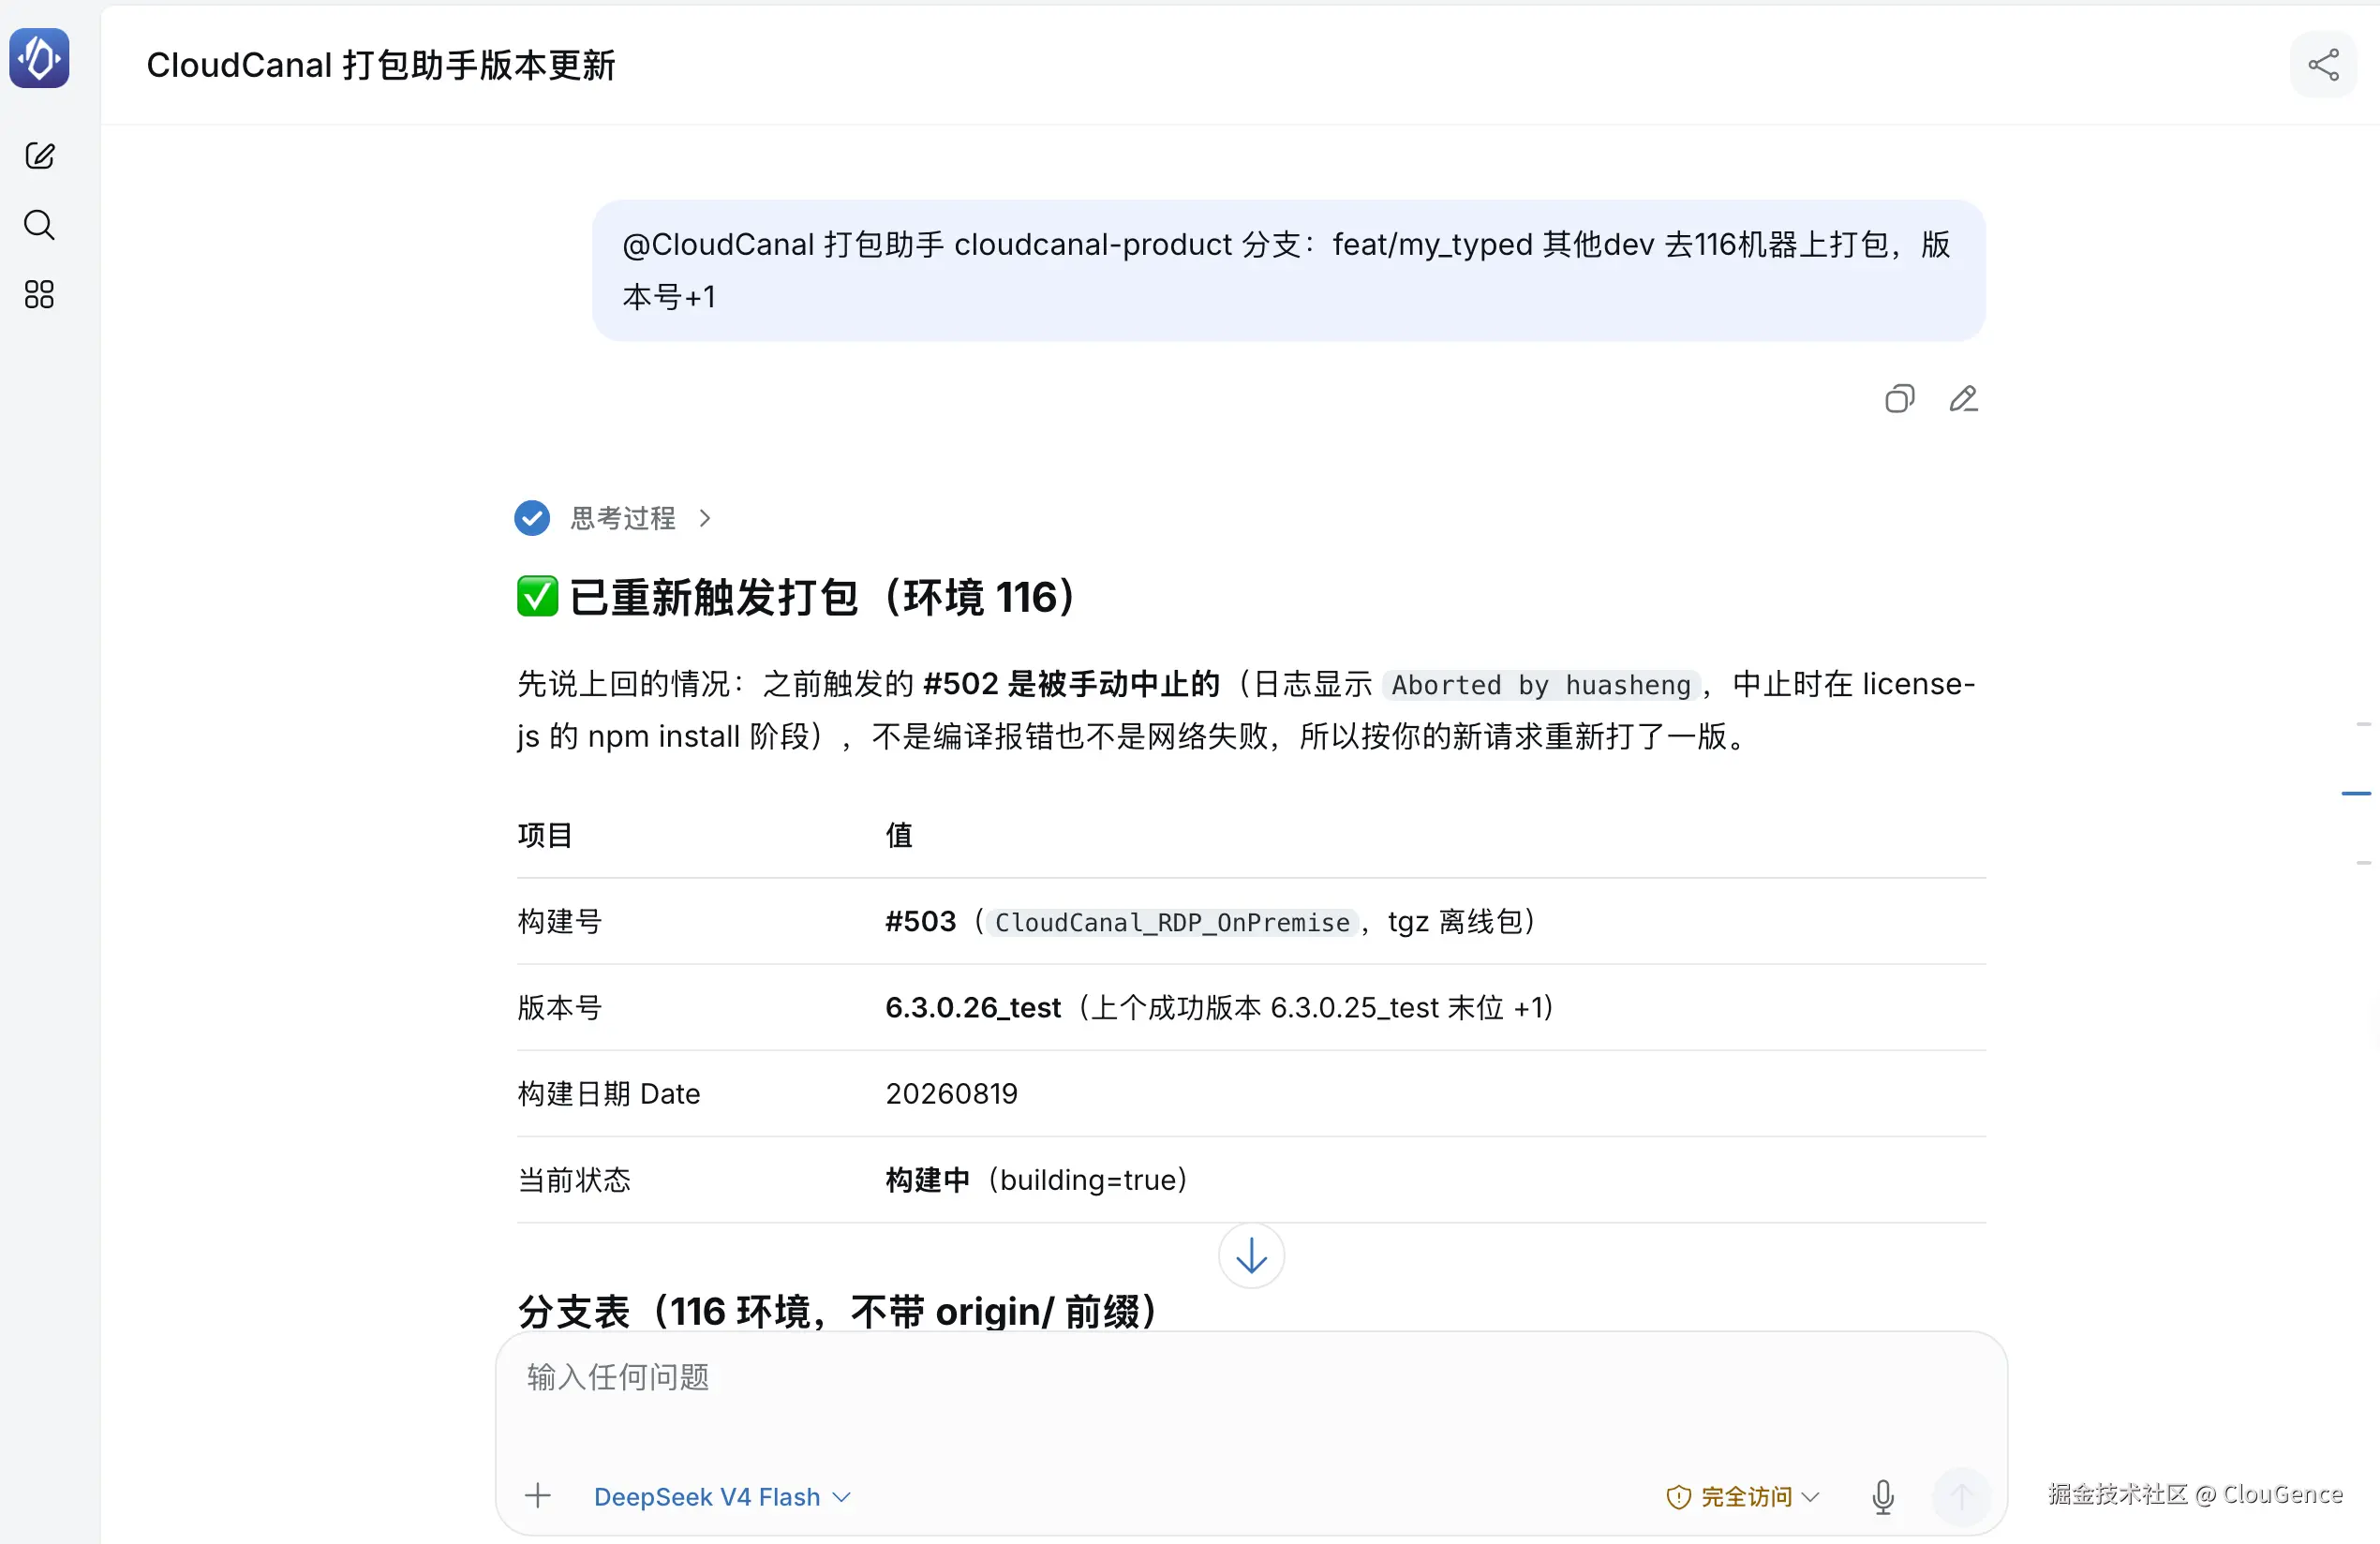Click the blue checkmark beside 思考过程

point(532,518)
